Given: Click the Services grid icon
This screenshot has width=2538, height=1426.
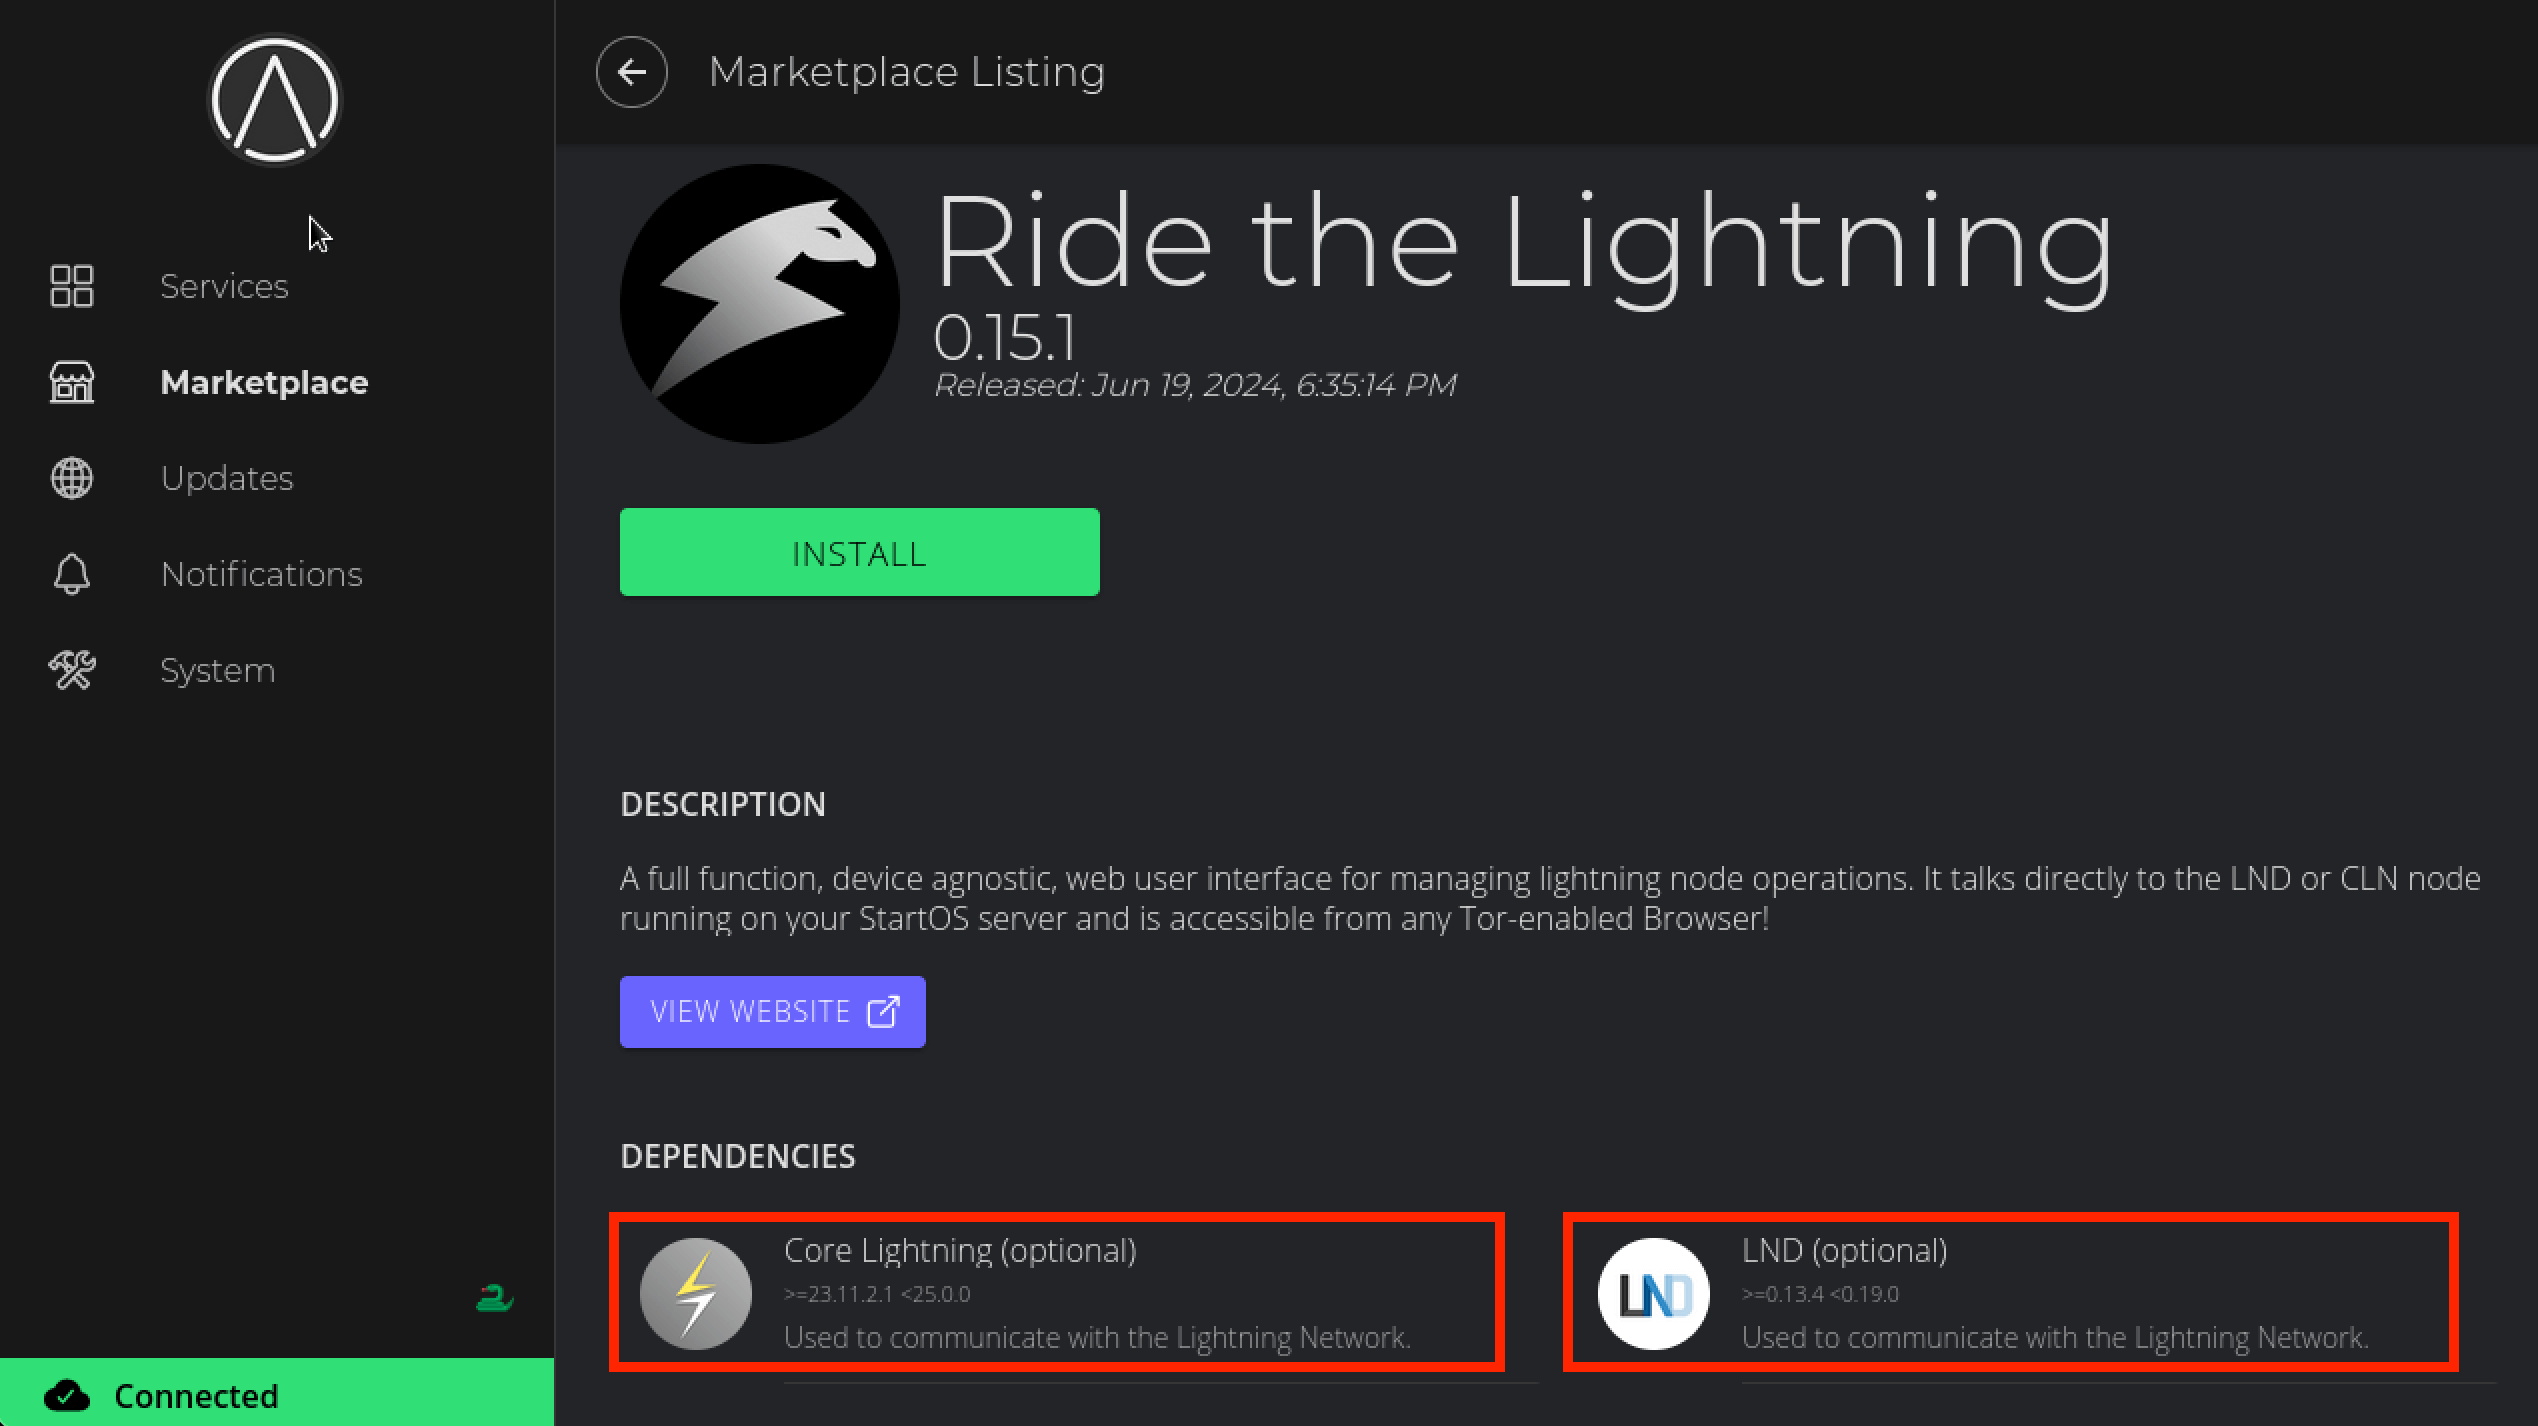Looking at the screenshot, I should [x=72, y=286].
